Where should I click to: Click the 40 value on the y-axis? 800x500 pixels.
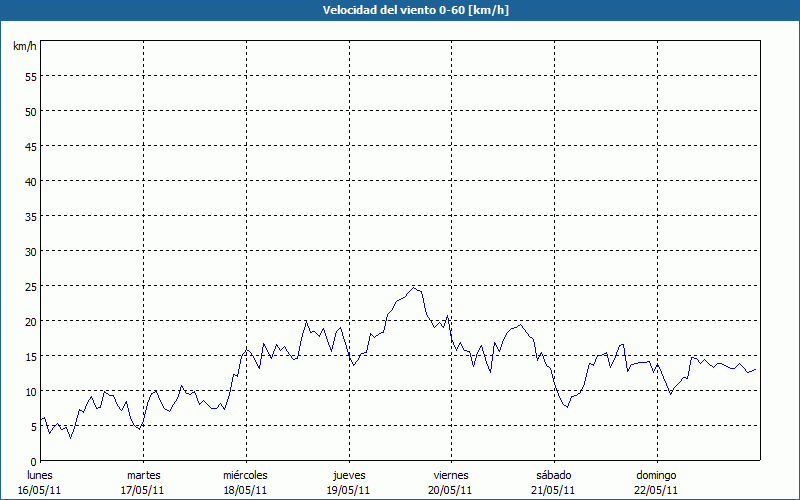[30, 181]
